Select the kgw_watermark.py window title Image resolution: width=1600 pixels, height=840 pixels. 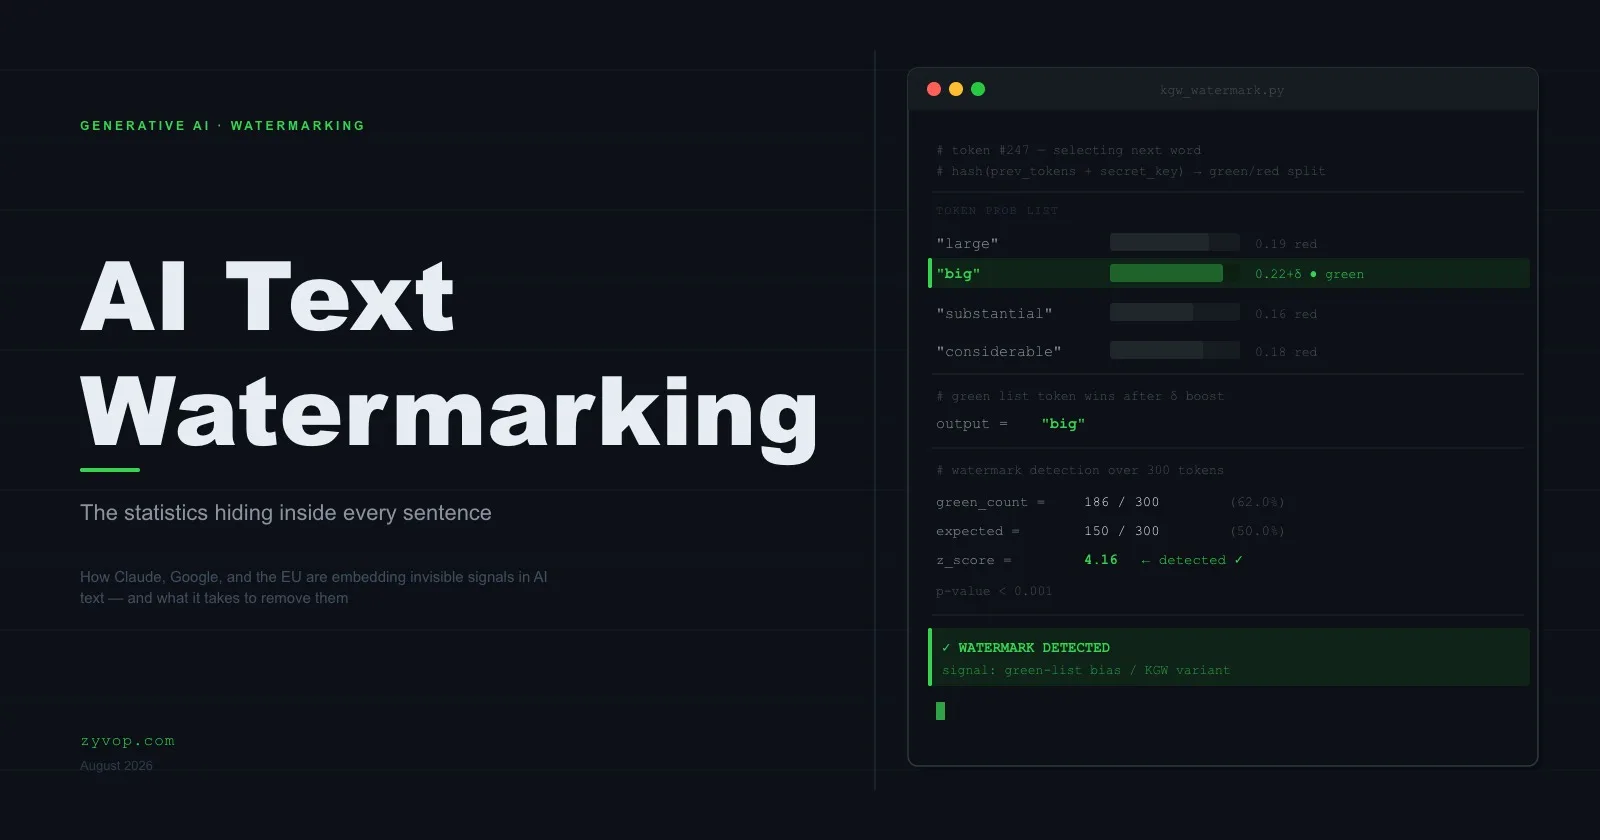[1222, 90]
